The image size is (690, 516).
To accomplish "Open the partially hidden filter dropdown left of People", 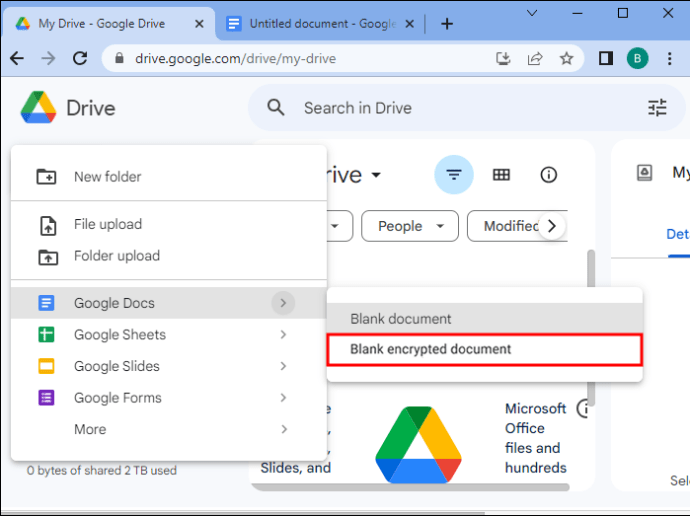I will [x=340, y=226].
